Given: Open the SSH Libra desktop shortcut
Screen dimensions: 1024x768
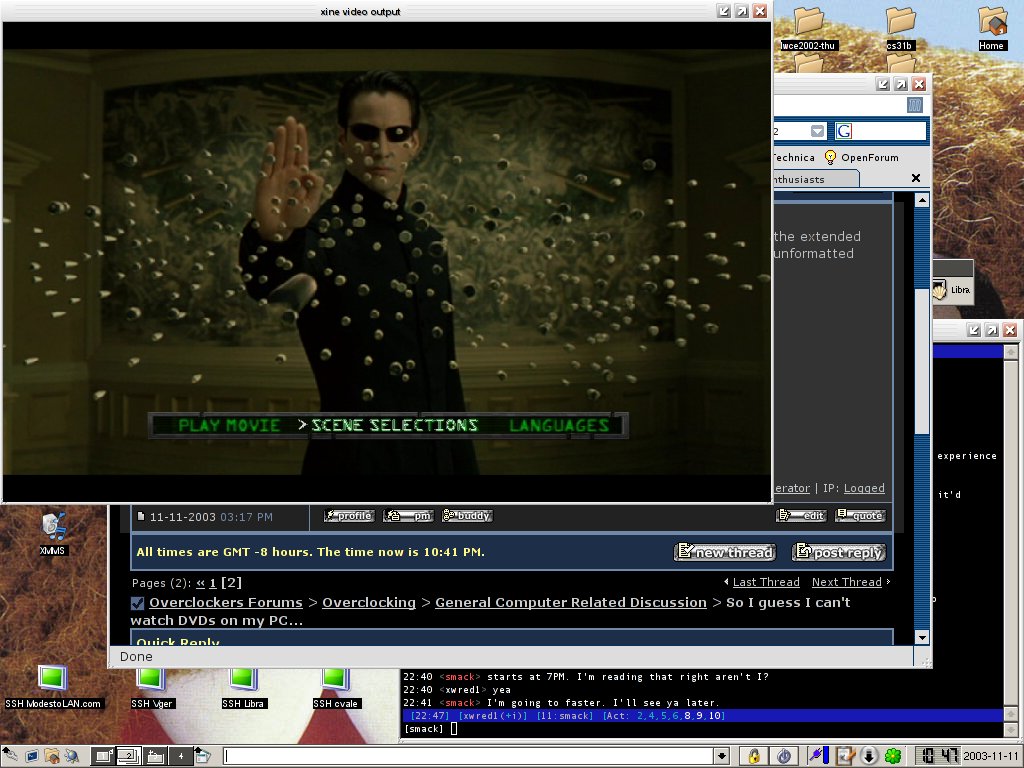Looking at the screenshot, I should coord(244,689).
